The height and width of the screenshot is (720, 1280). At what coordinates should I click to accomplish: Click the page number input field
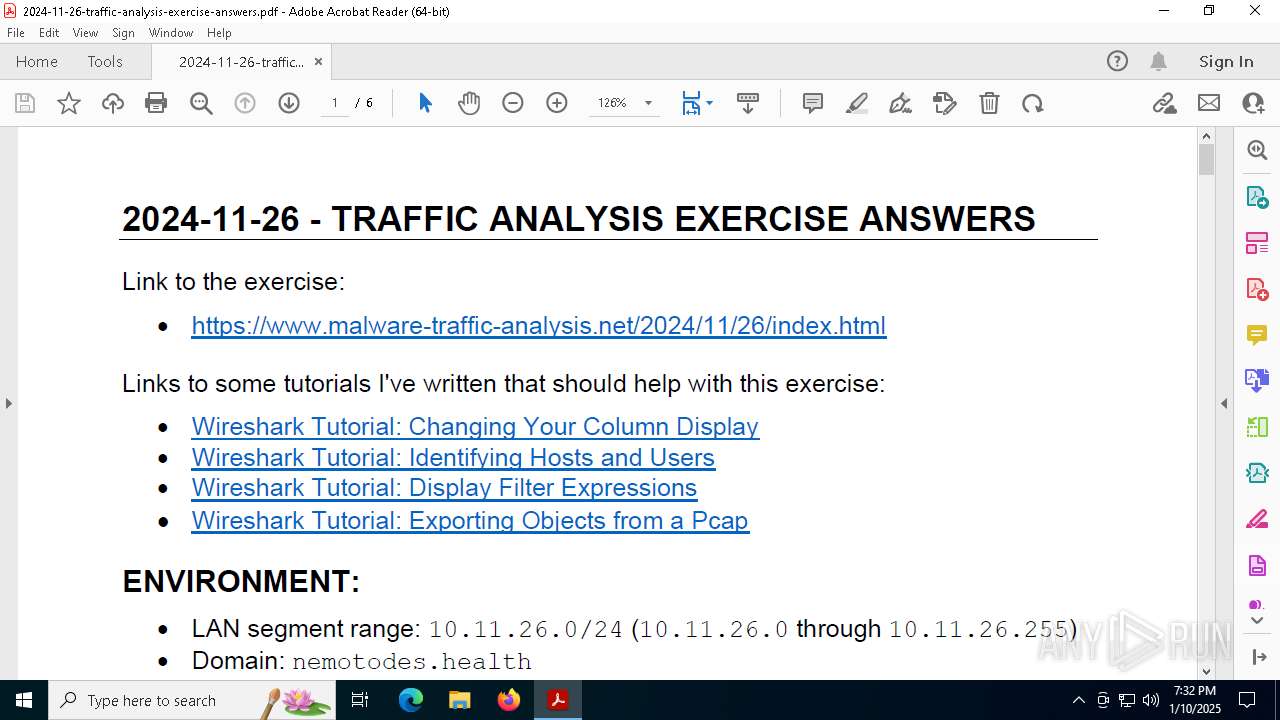tap(335, 103)
